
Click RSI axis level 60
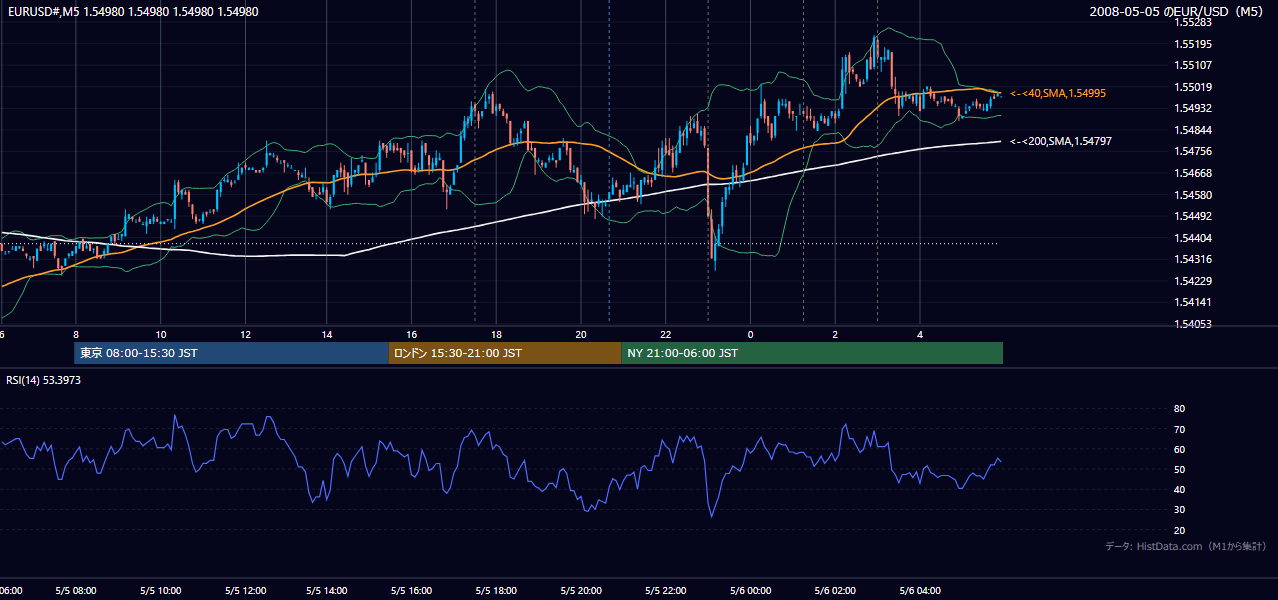[1179, 449]
